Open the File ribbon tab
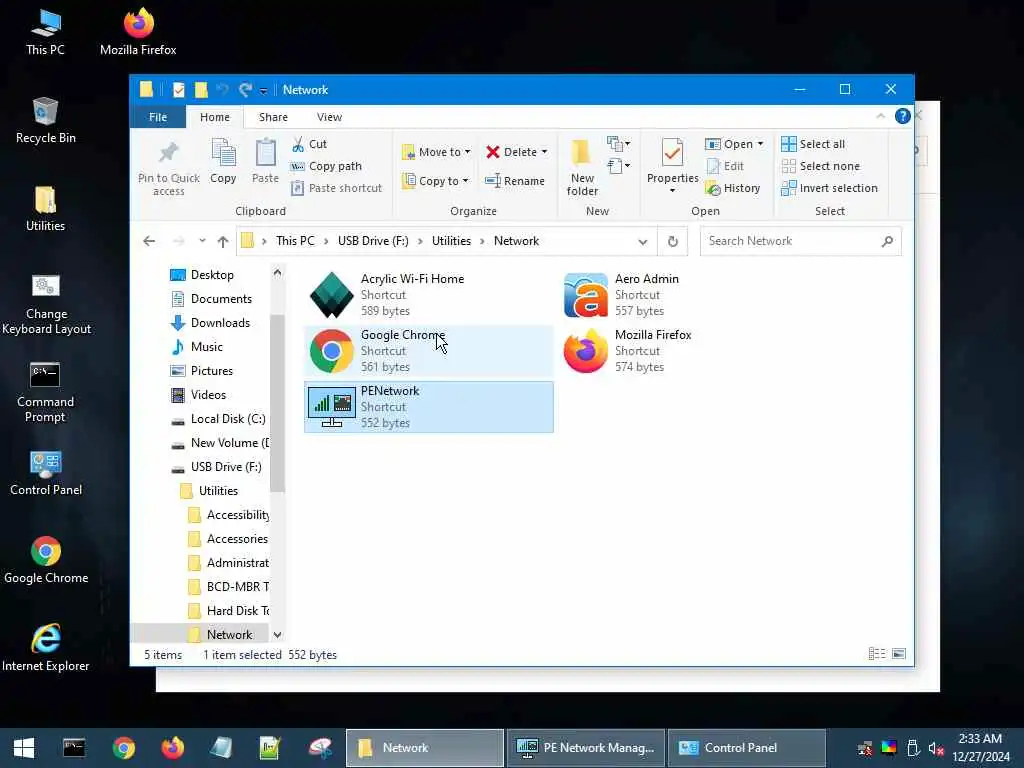Image resolution: width=1024 pixels, height=768 pixels. (158, 117)
